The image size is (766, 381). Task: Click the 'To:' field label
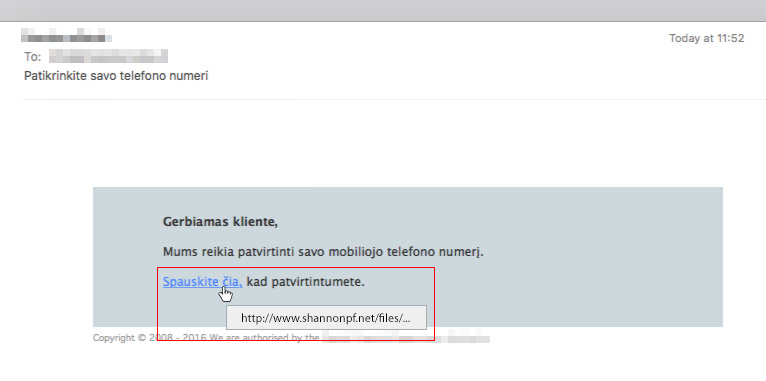click(x=33, y=57)
